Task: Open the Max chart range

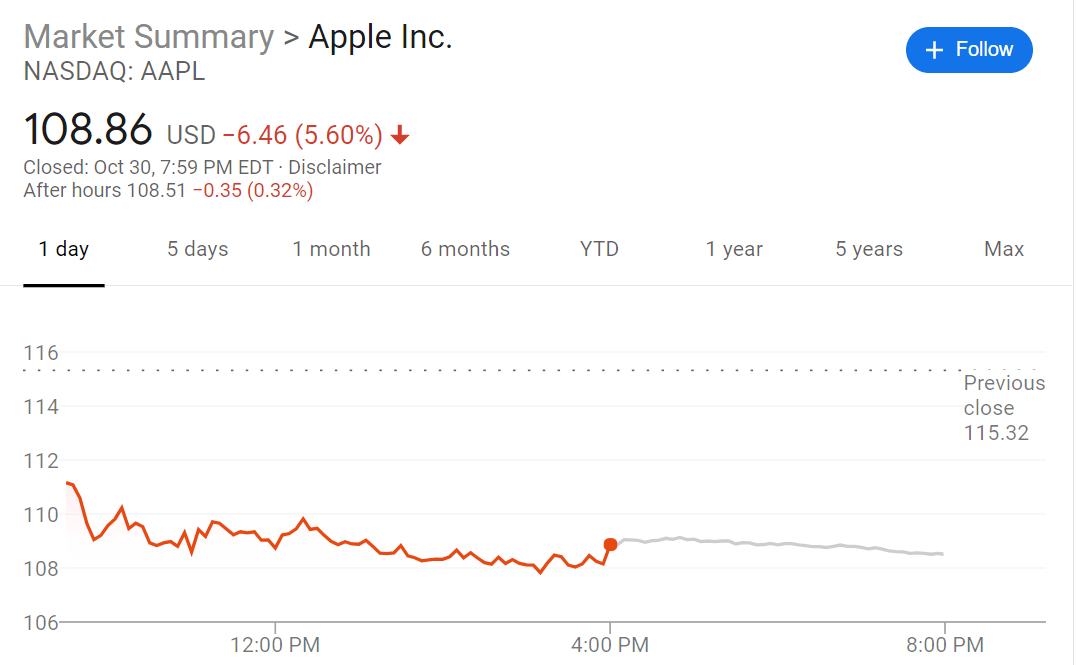Action: click(x=1004, y=249)
